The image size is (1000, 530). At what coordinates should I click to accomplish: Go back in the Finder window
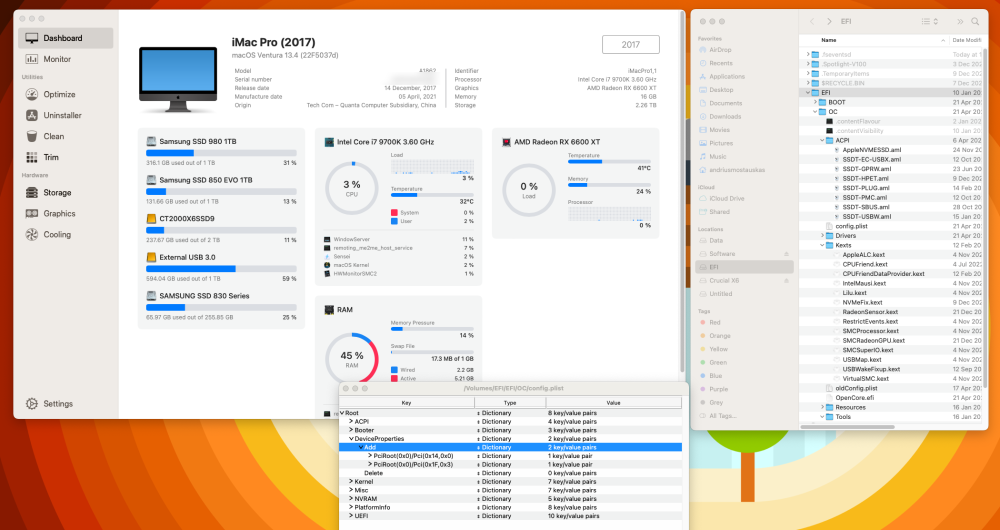pyautogui.click(x=812, y=22)
